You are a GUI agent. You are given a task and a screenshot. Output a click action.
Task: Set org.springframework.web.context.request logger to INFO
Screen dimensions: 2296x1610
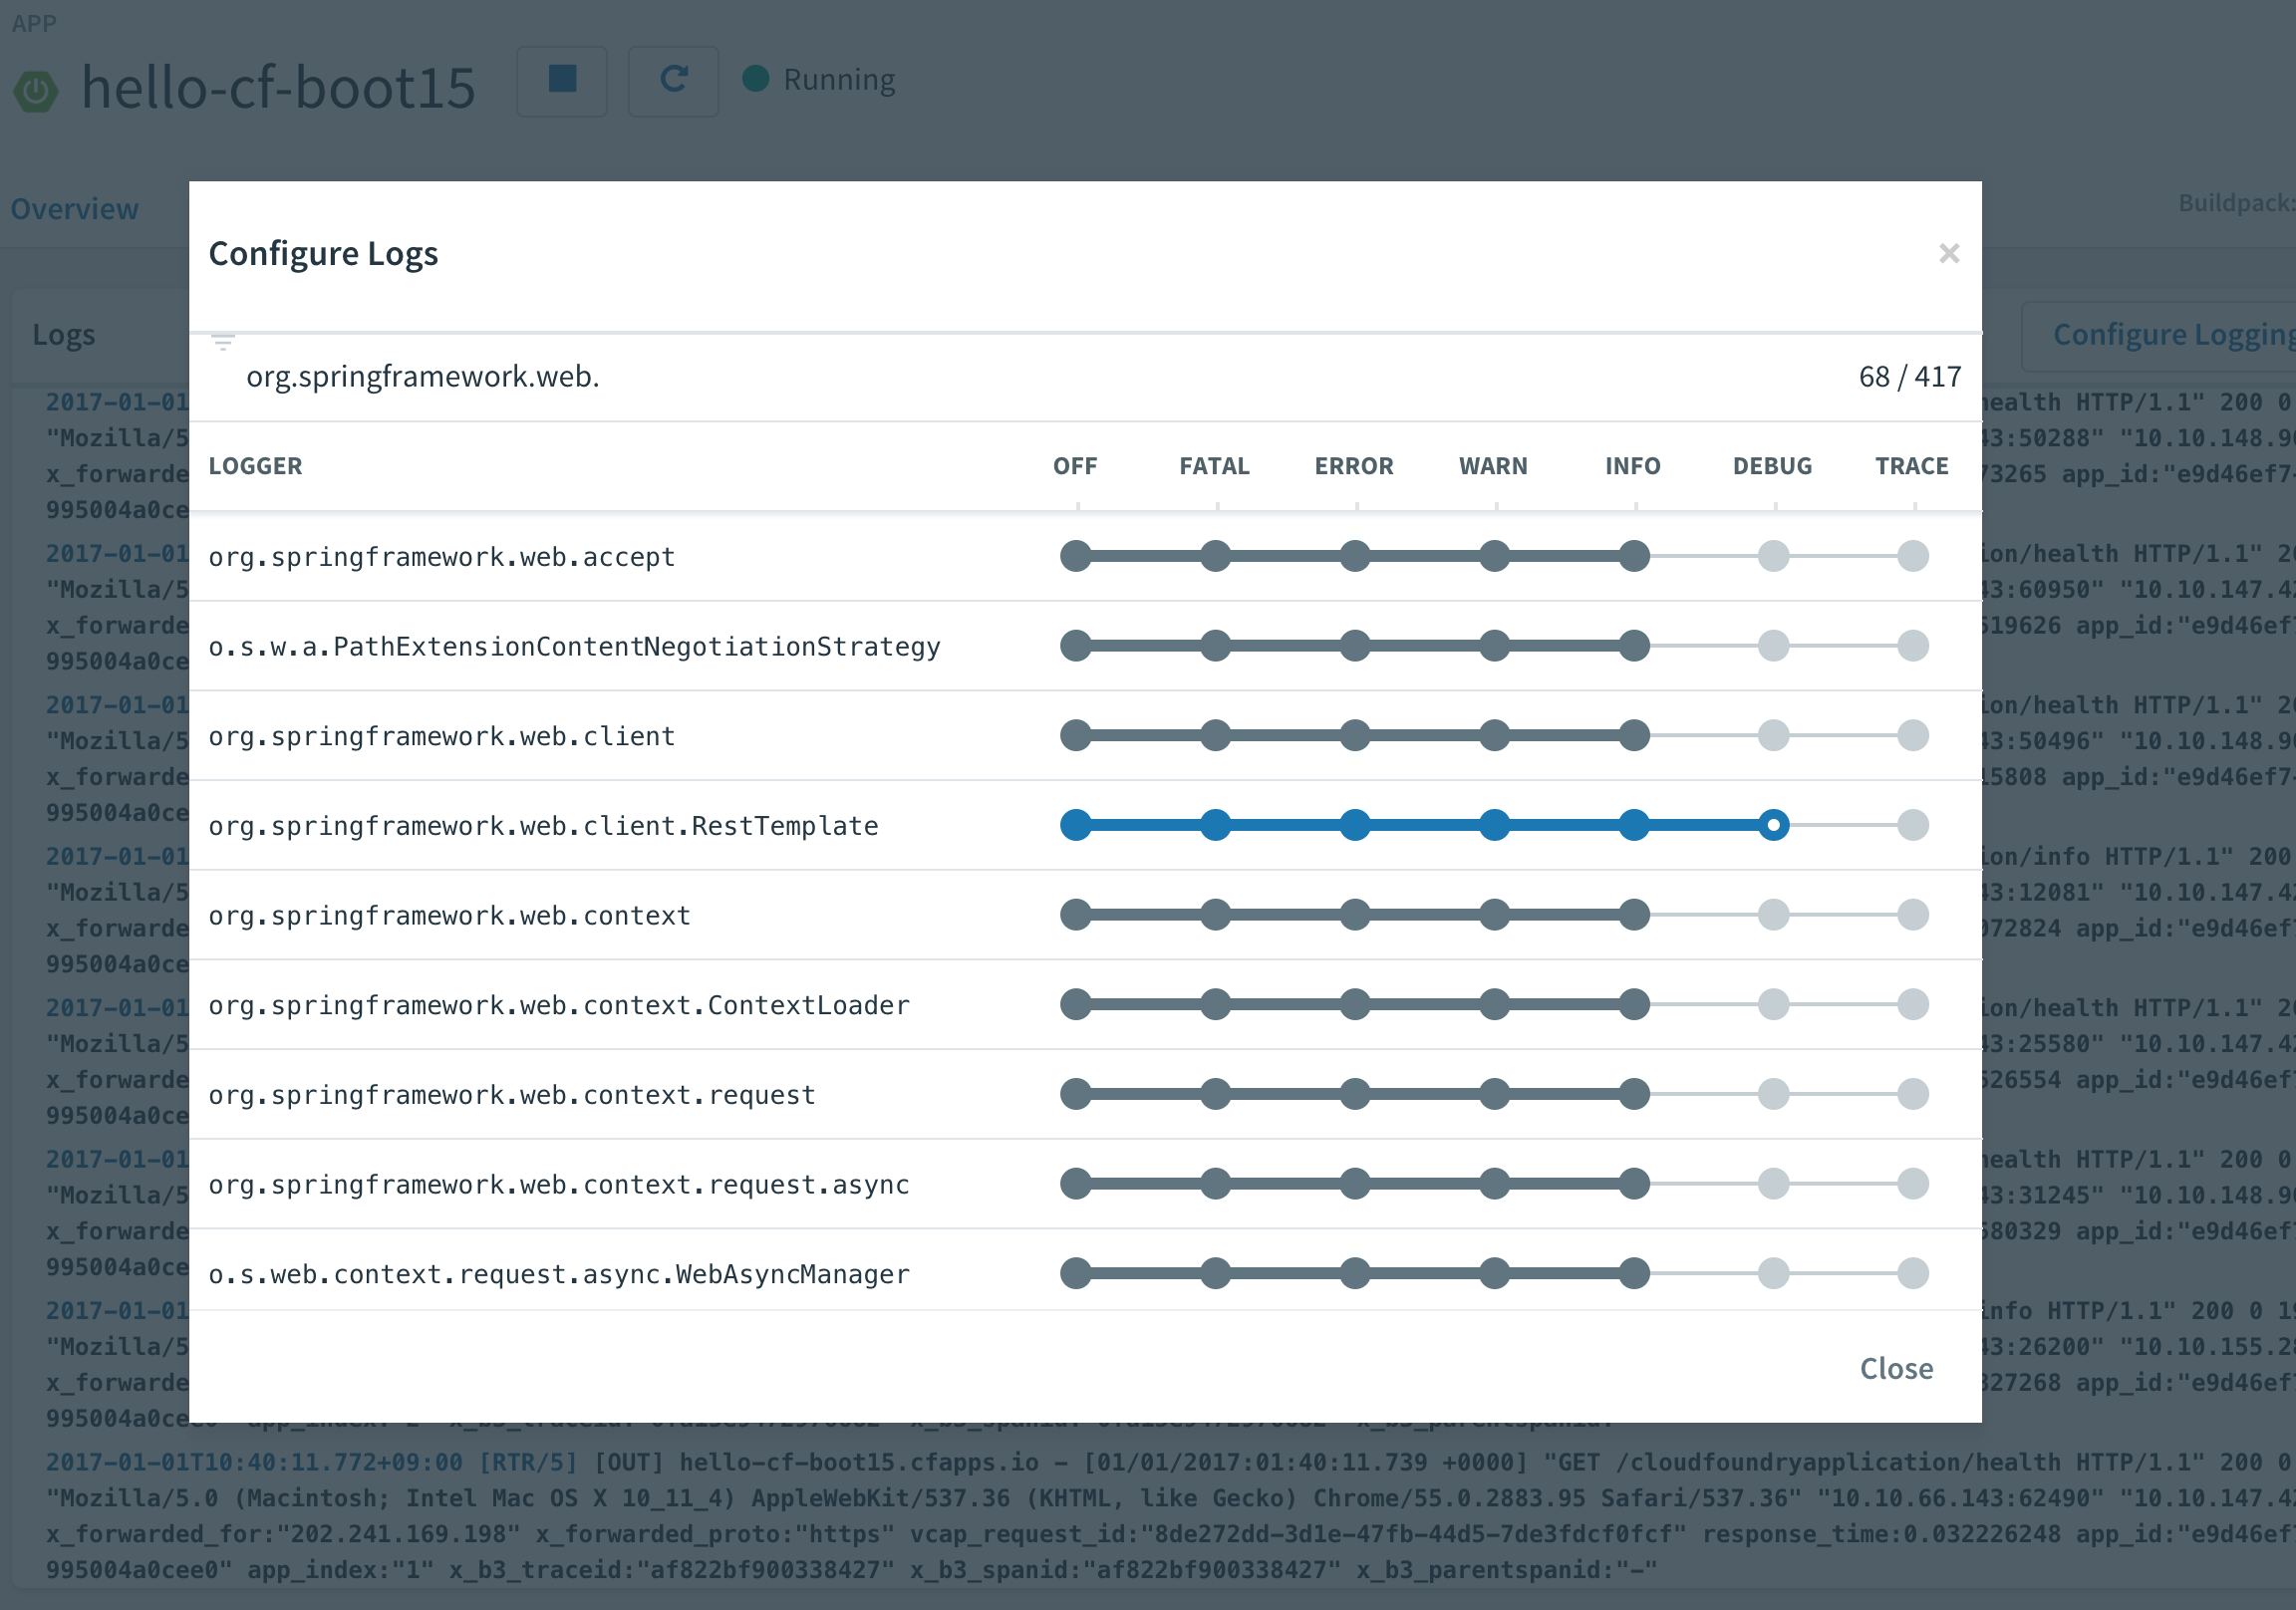point(1633,1094)
